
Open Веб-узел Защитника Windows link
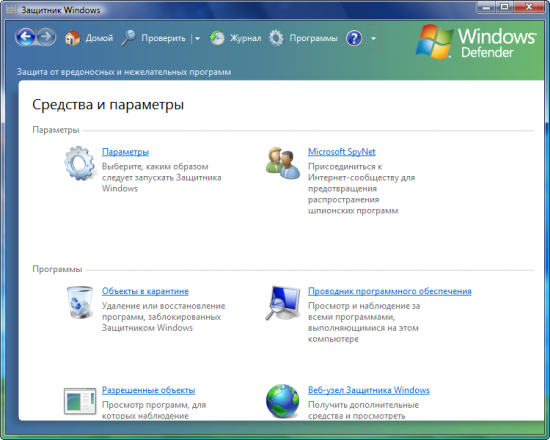(x=369, y=390)
